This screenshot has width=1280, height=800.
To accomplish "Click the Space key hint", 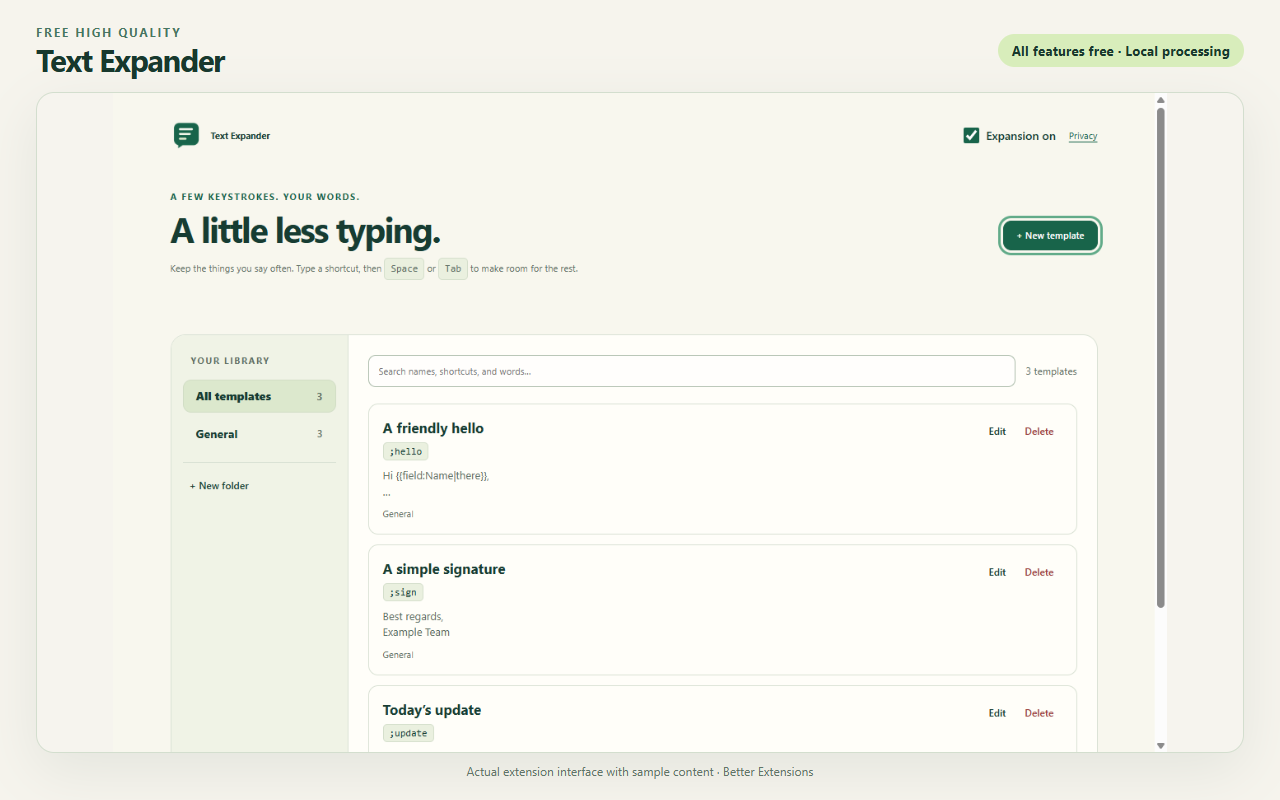I will [x=404, y=269].
